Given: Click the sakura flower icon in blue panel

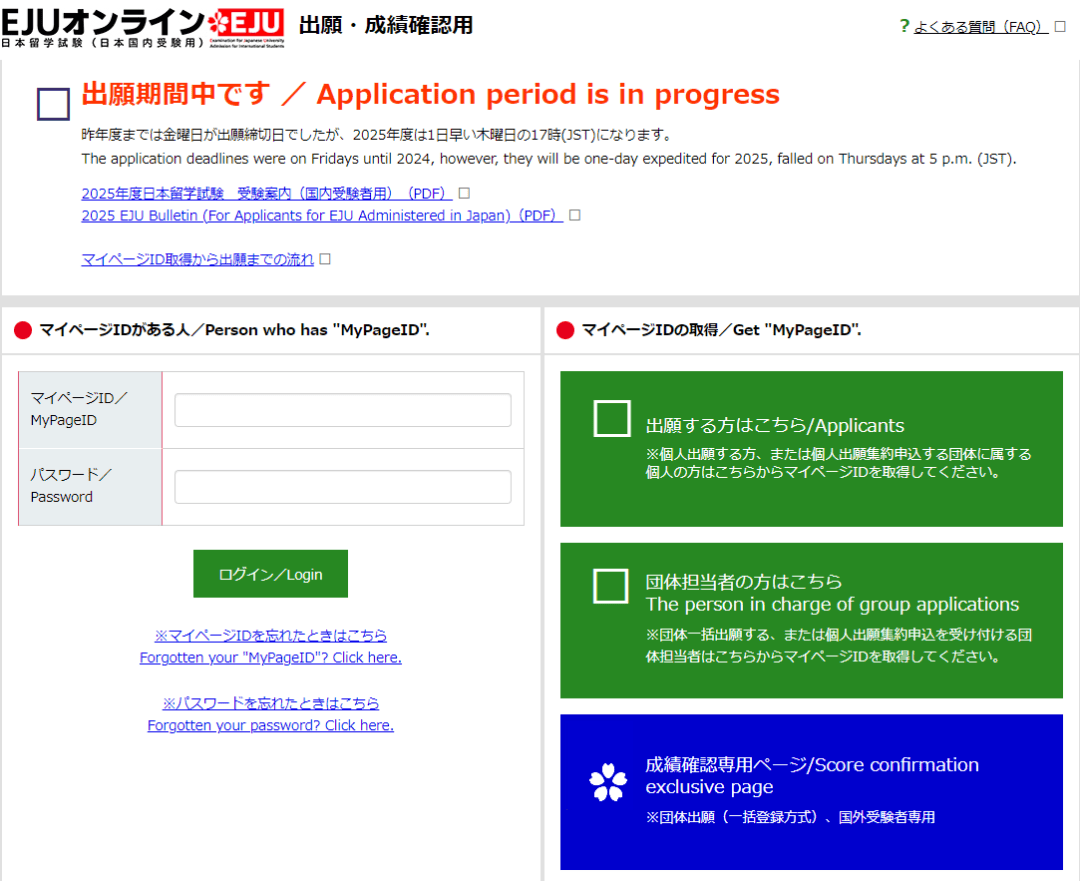Looking at the screenshot, I should tap(608, 782).
